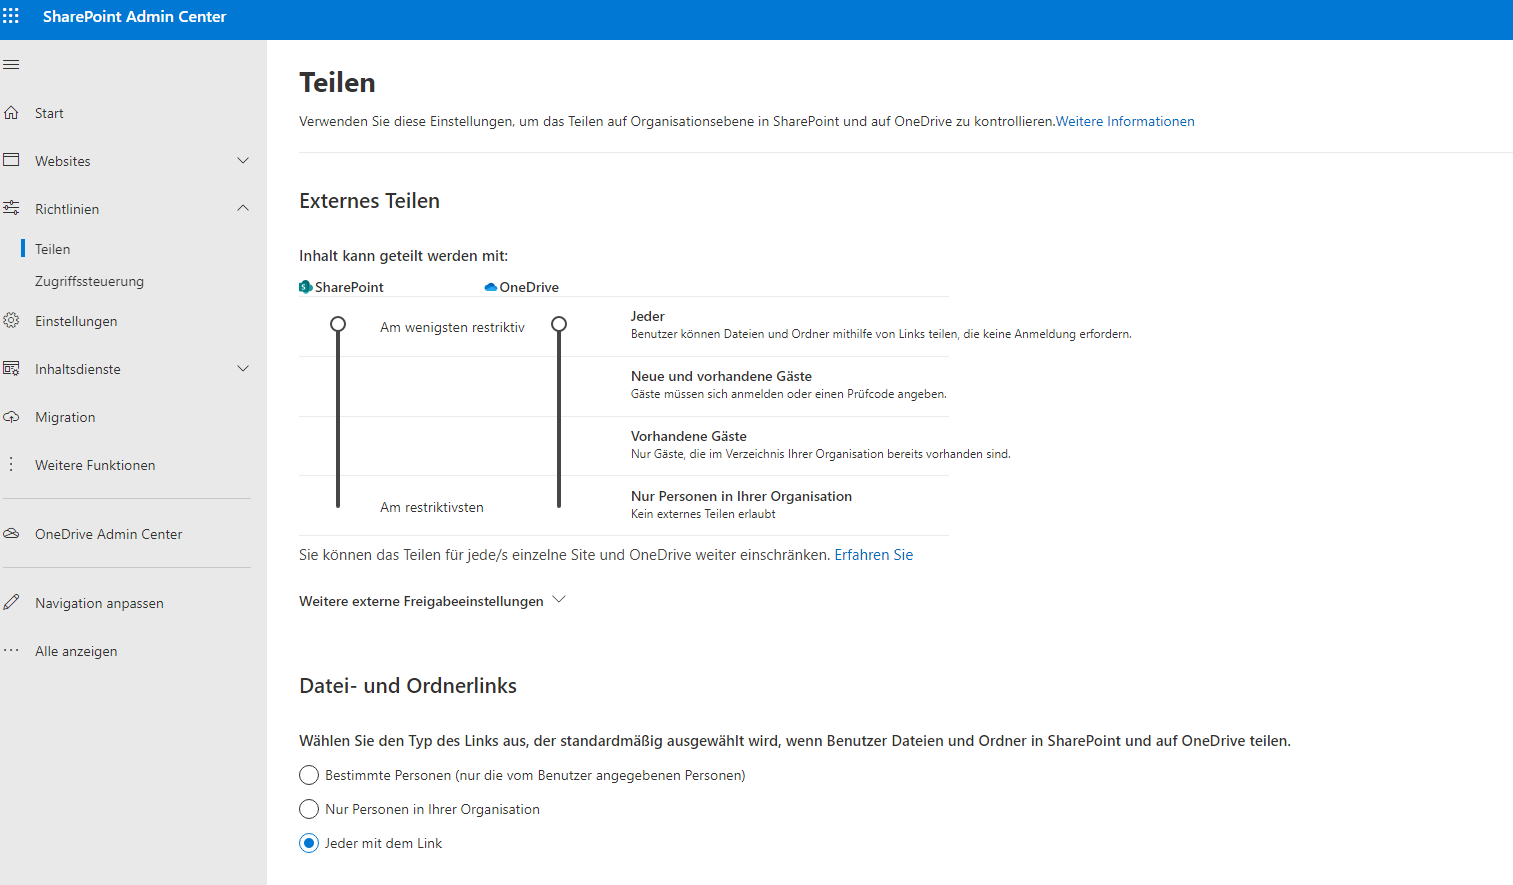Click Weitere externe Freigabeeinstellungen label
Image resolution: width=1513 pixels, height=885 pixels.
(421, 601)
